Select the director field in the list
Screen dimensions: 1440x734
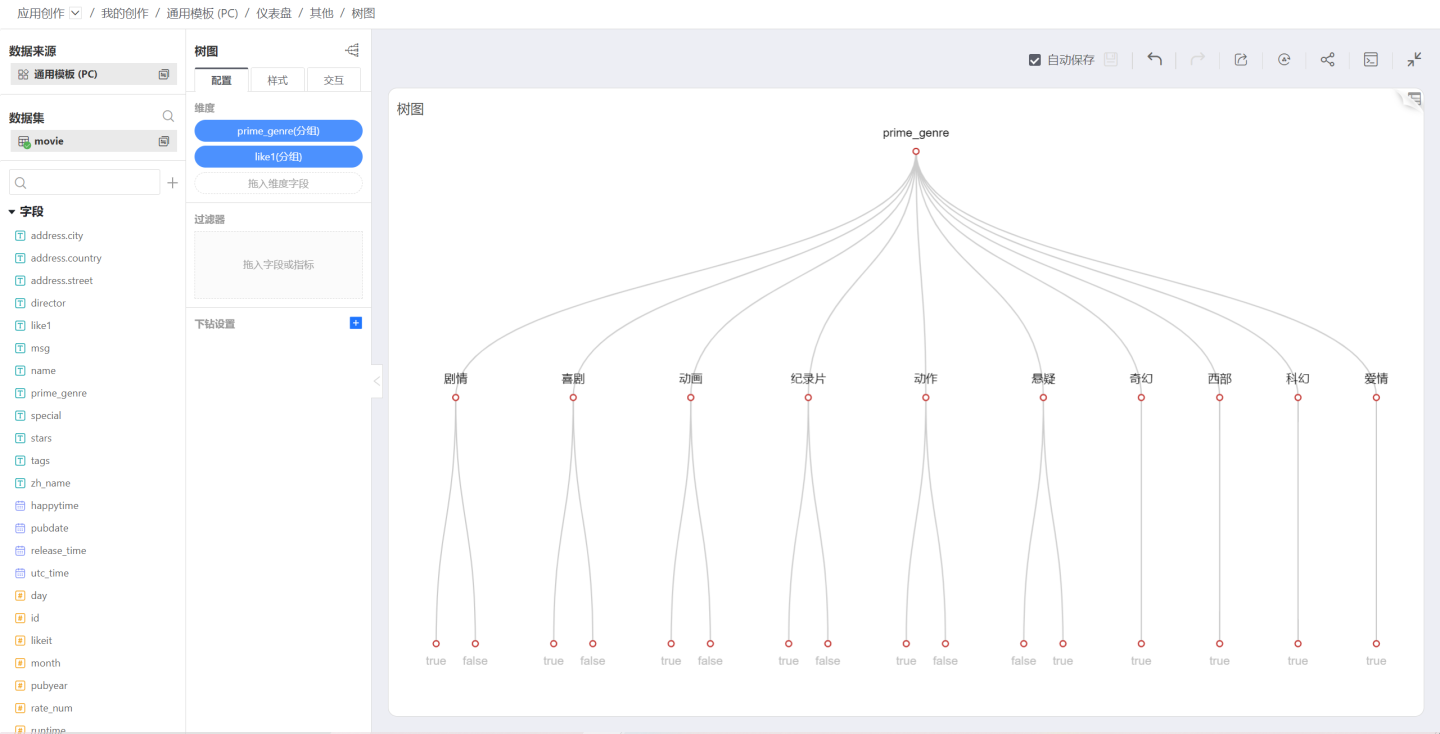click(48, 303)
